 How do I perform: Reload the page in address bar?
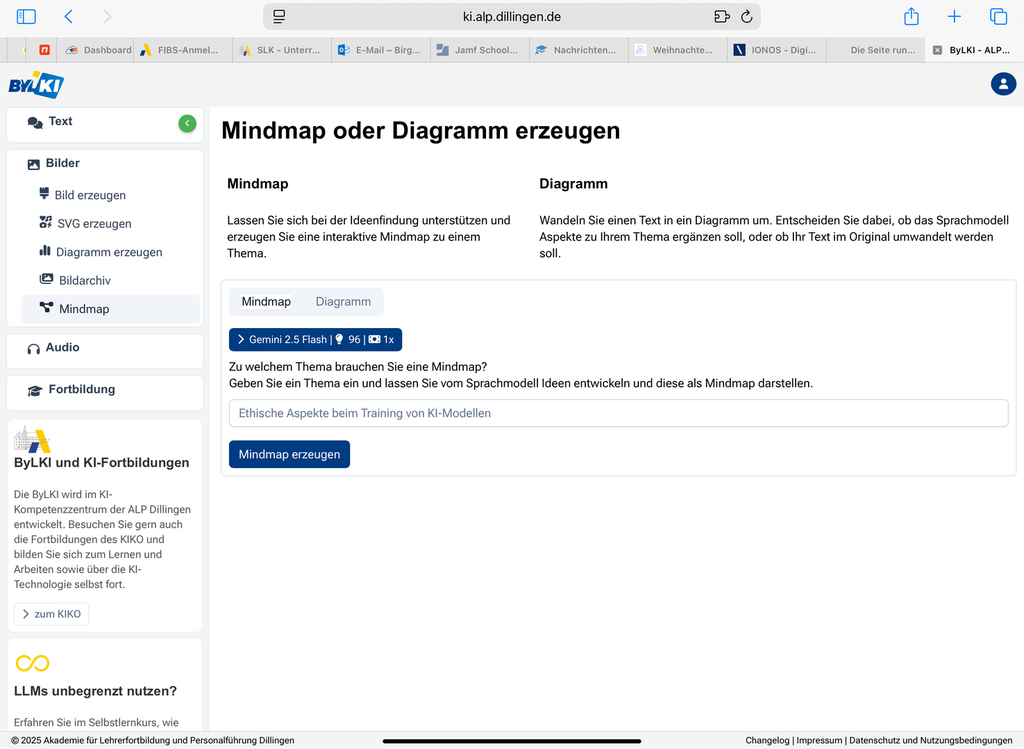point(746,17)
